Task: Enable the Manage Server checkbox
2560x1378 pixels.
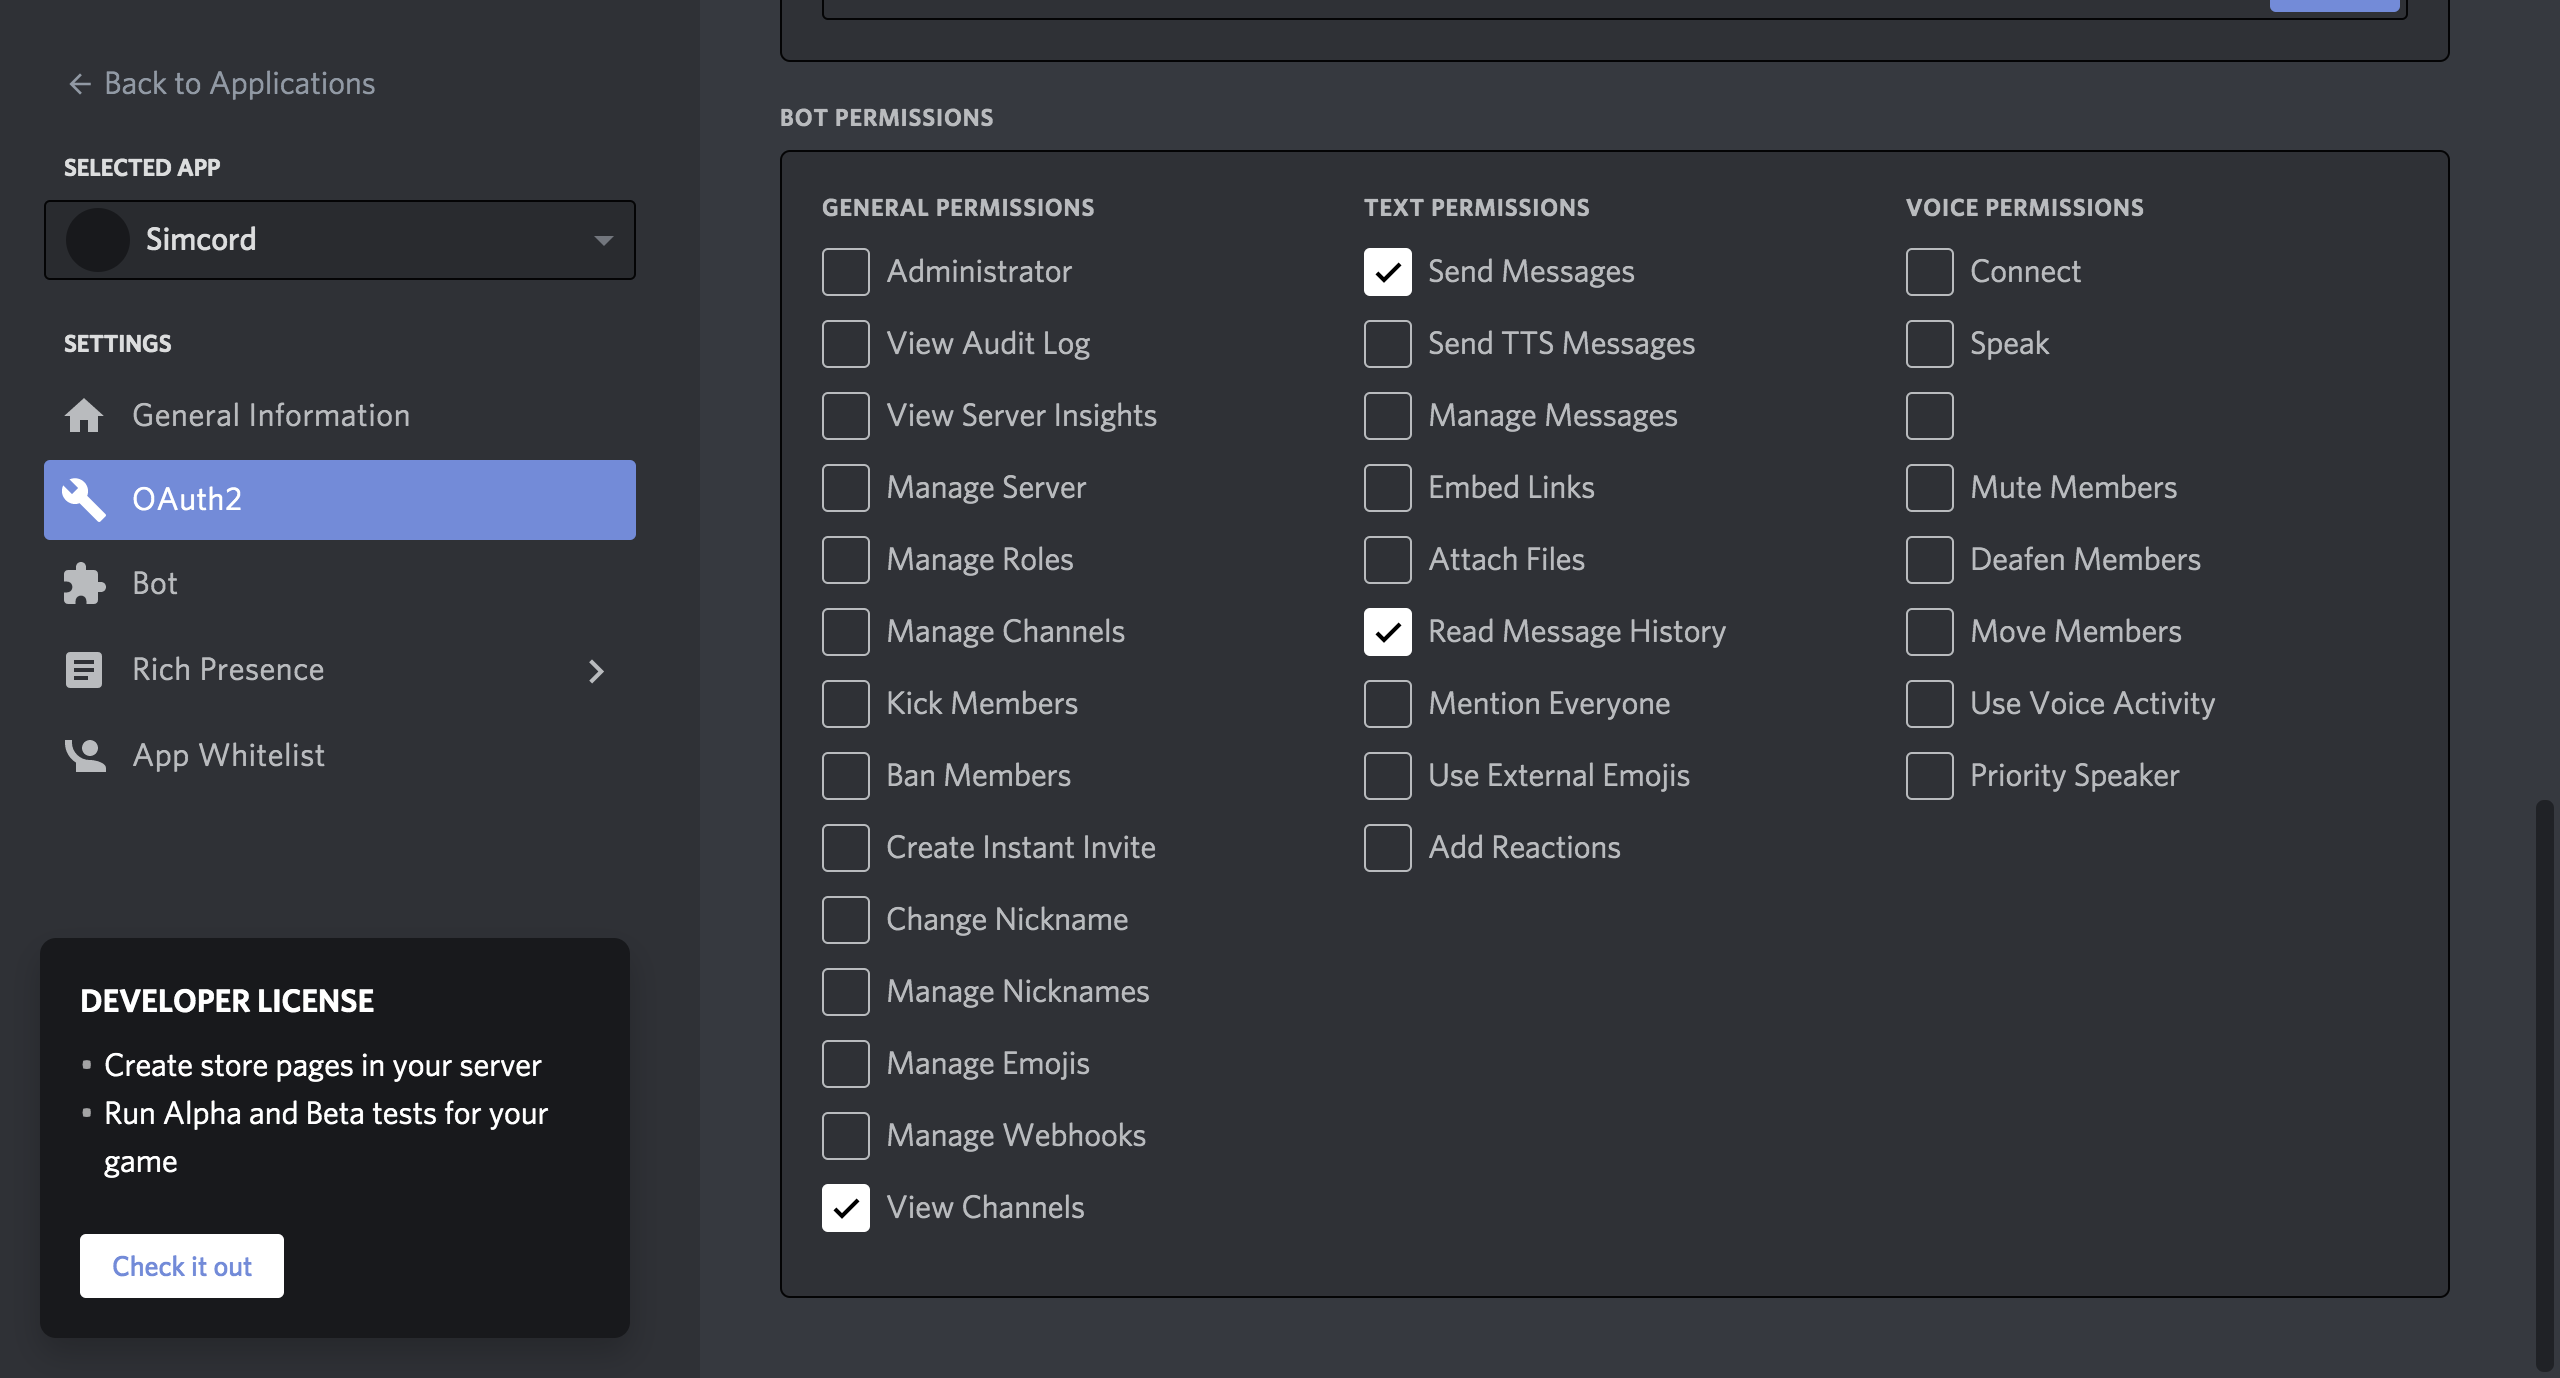Action: tap(846, 488)
